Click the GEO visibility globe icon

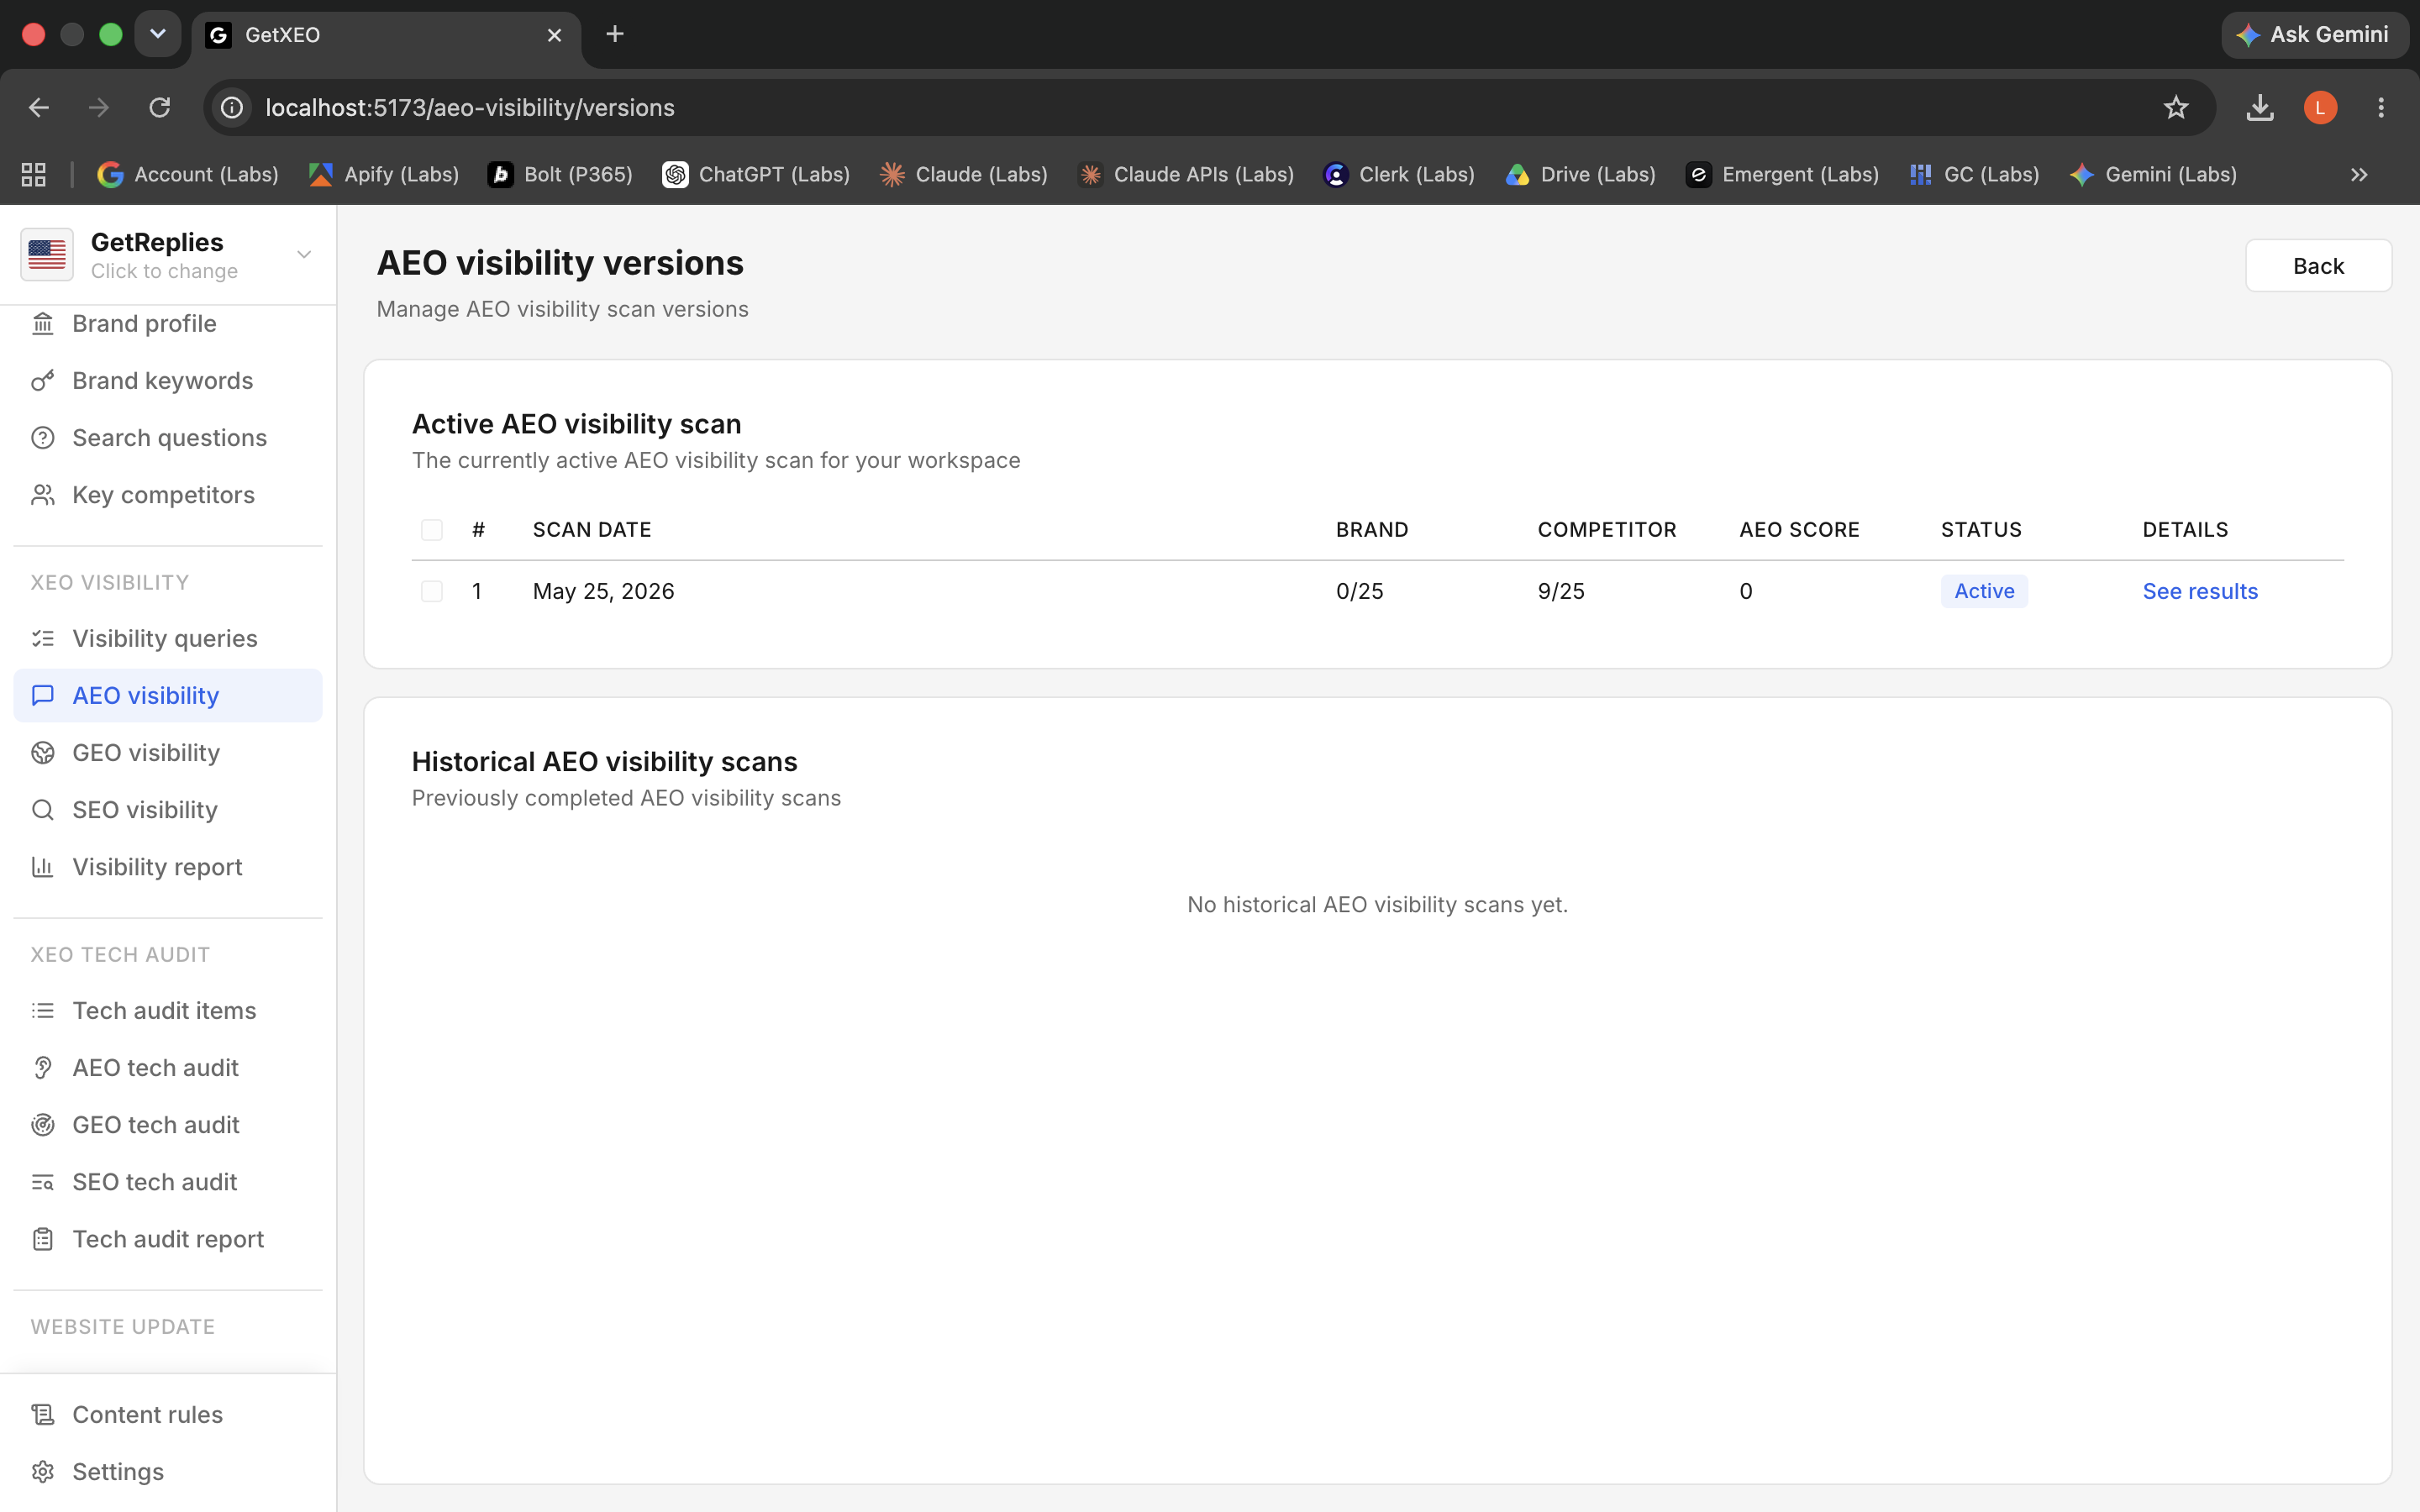pyautogui.click(x=42, y=753)
